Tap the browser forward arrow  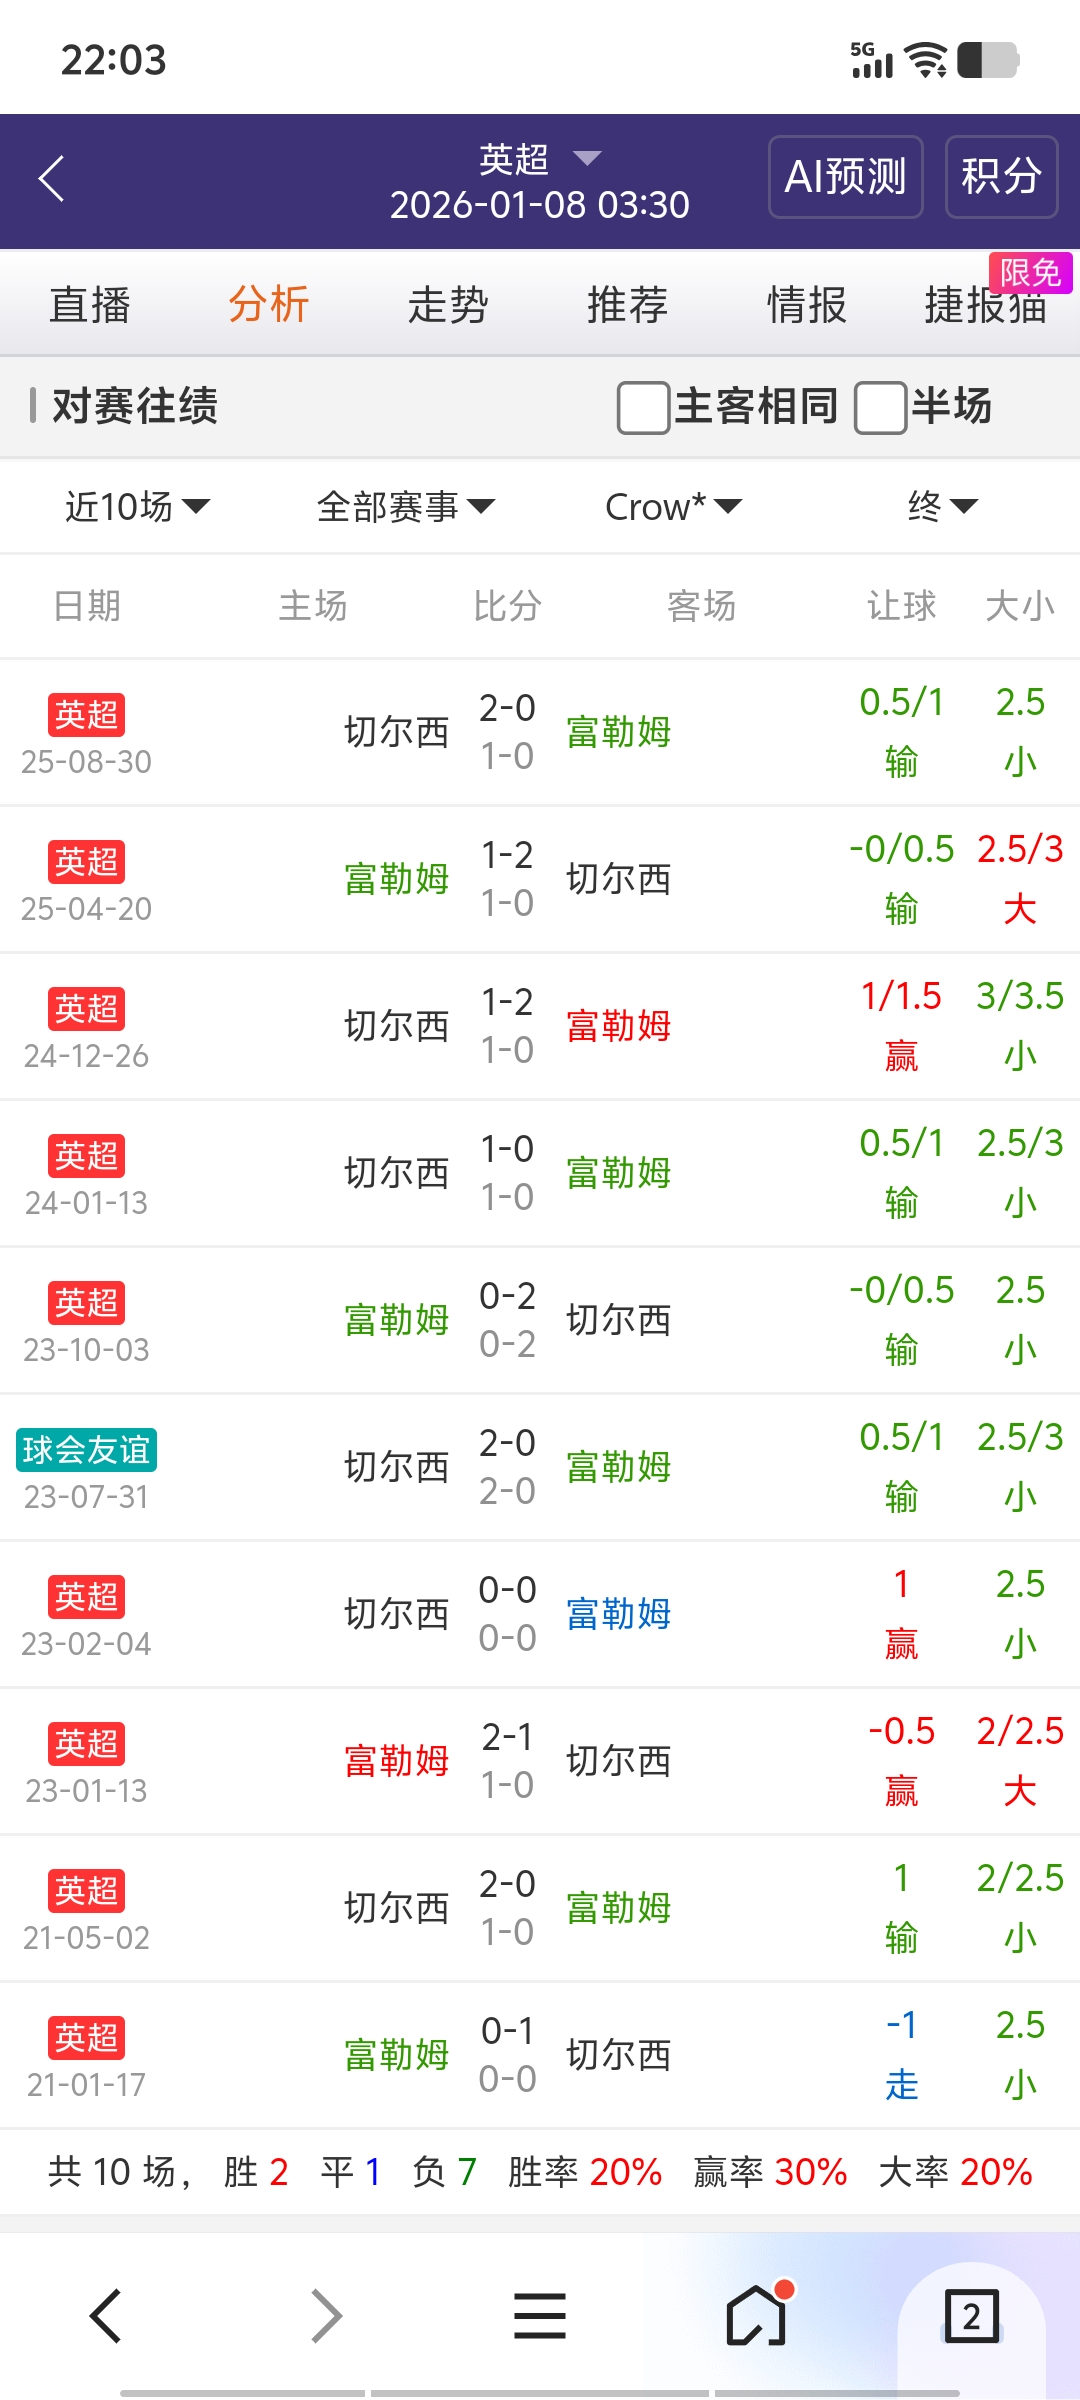tap(325, 2315)
